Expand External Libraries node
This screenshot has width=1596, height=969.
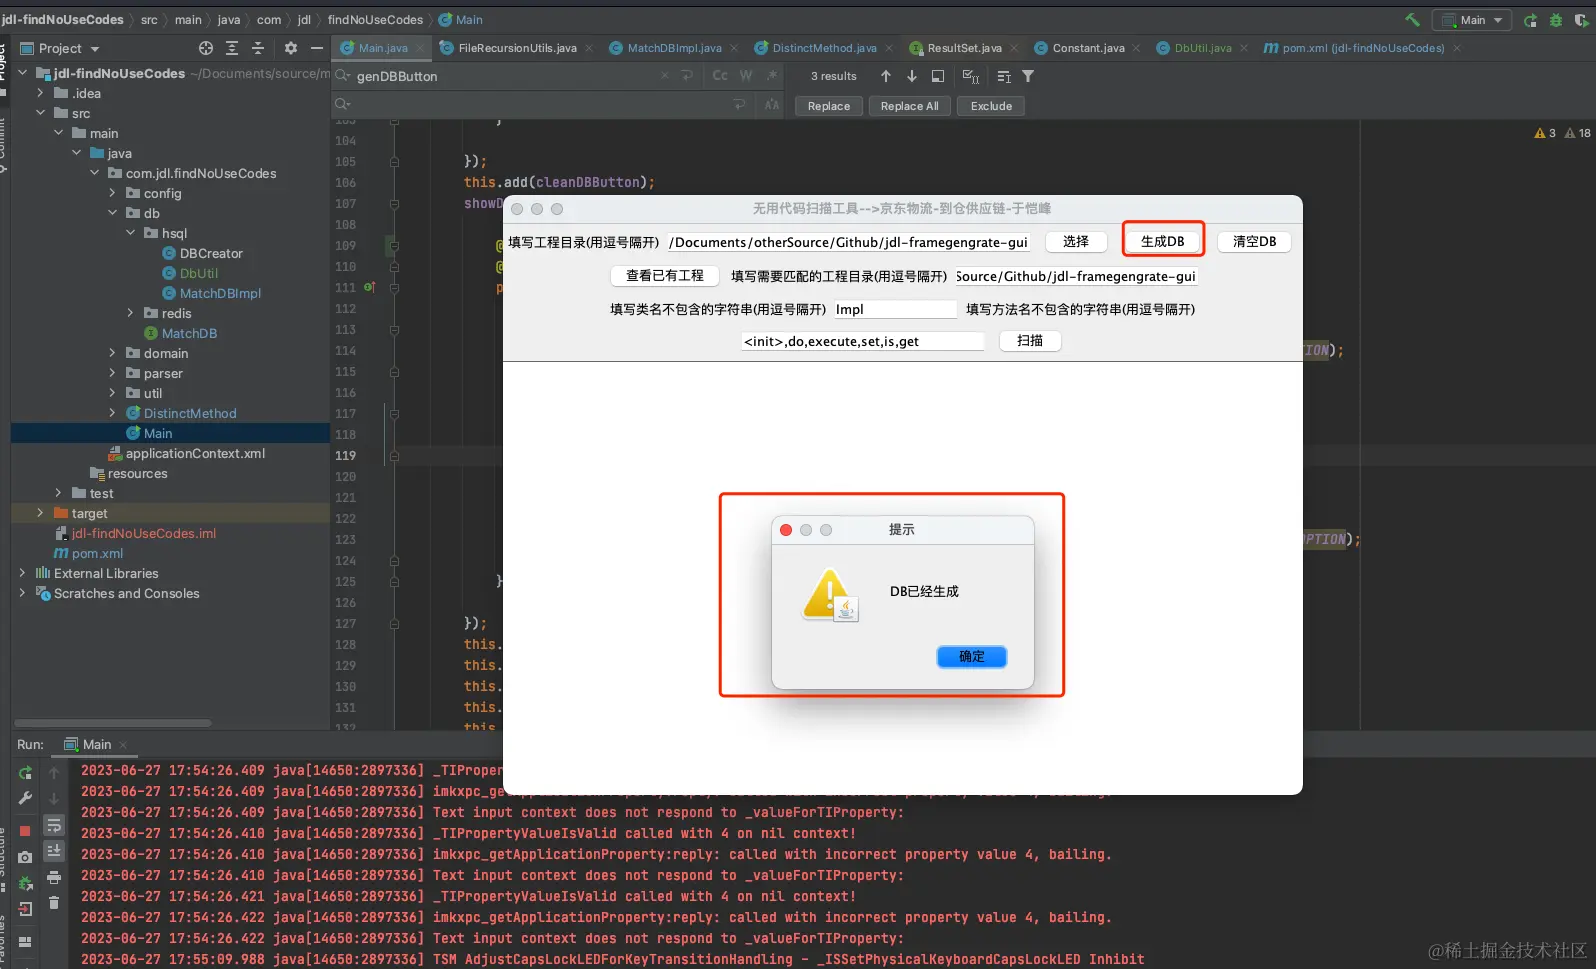[x=22, y=573]
